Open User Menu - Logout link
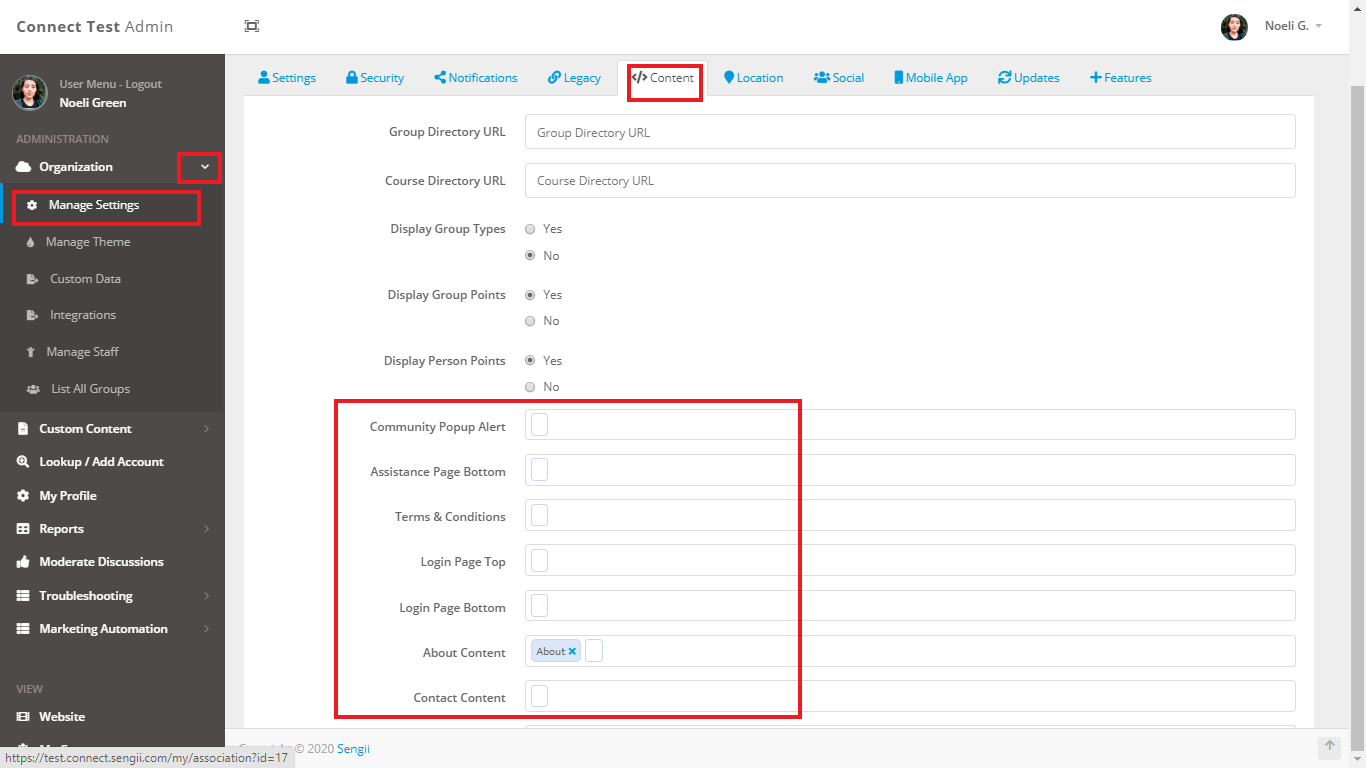 coord(110,84)
